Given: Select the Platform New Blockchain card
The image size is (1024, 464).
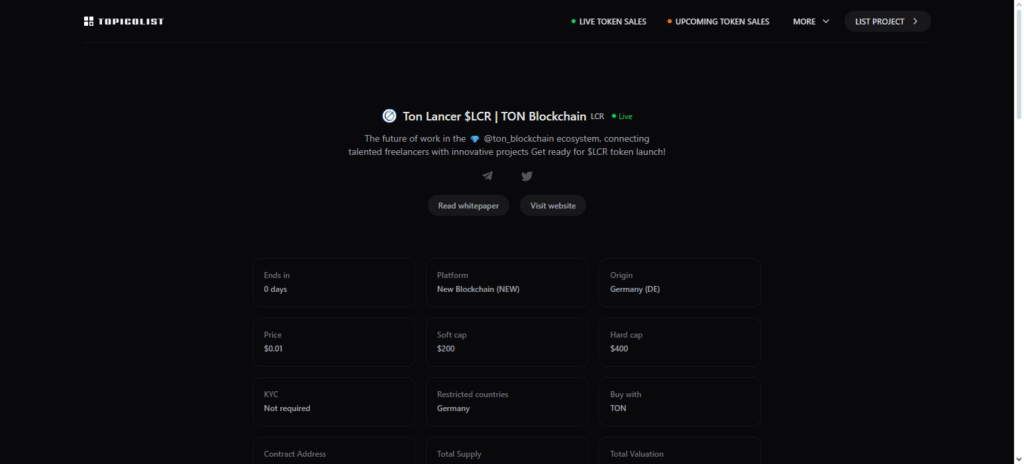Looking at the screenshot, I should pos(506,282).
